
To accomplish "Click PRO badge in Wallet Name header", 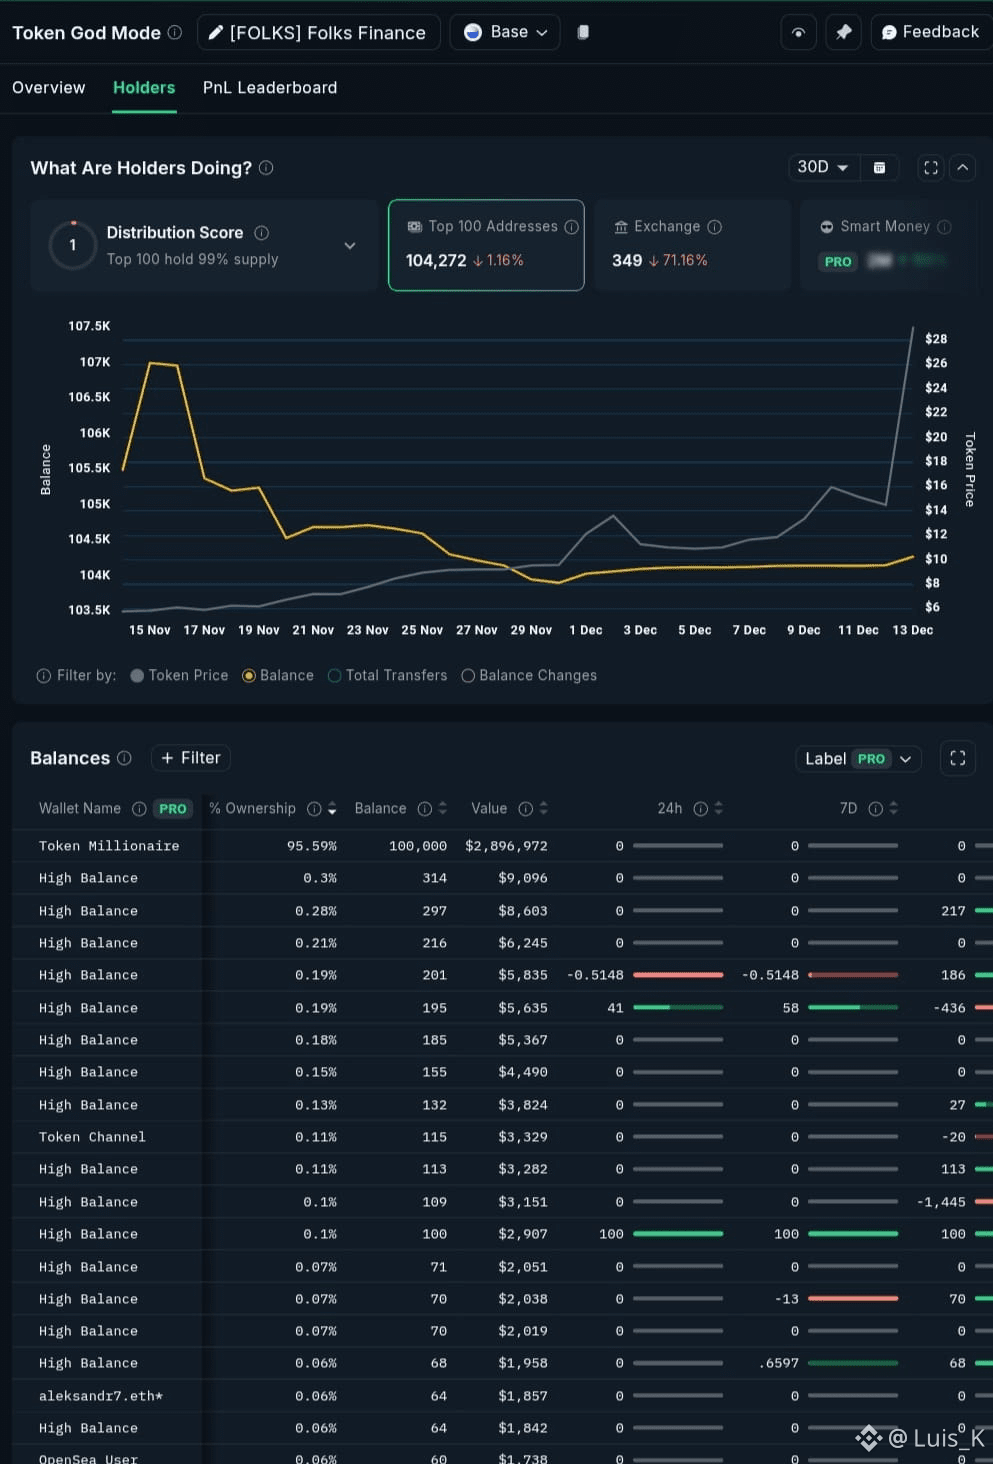I will [173, 809].
